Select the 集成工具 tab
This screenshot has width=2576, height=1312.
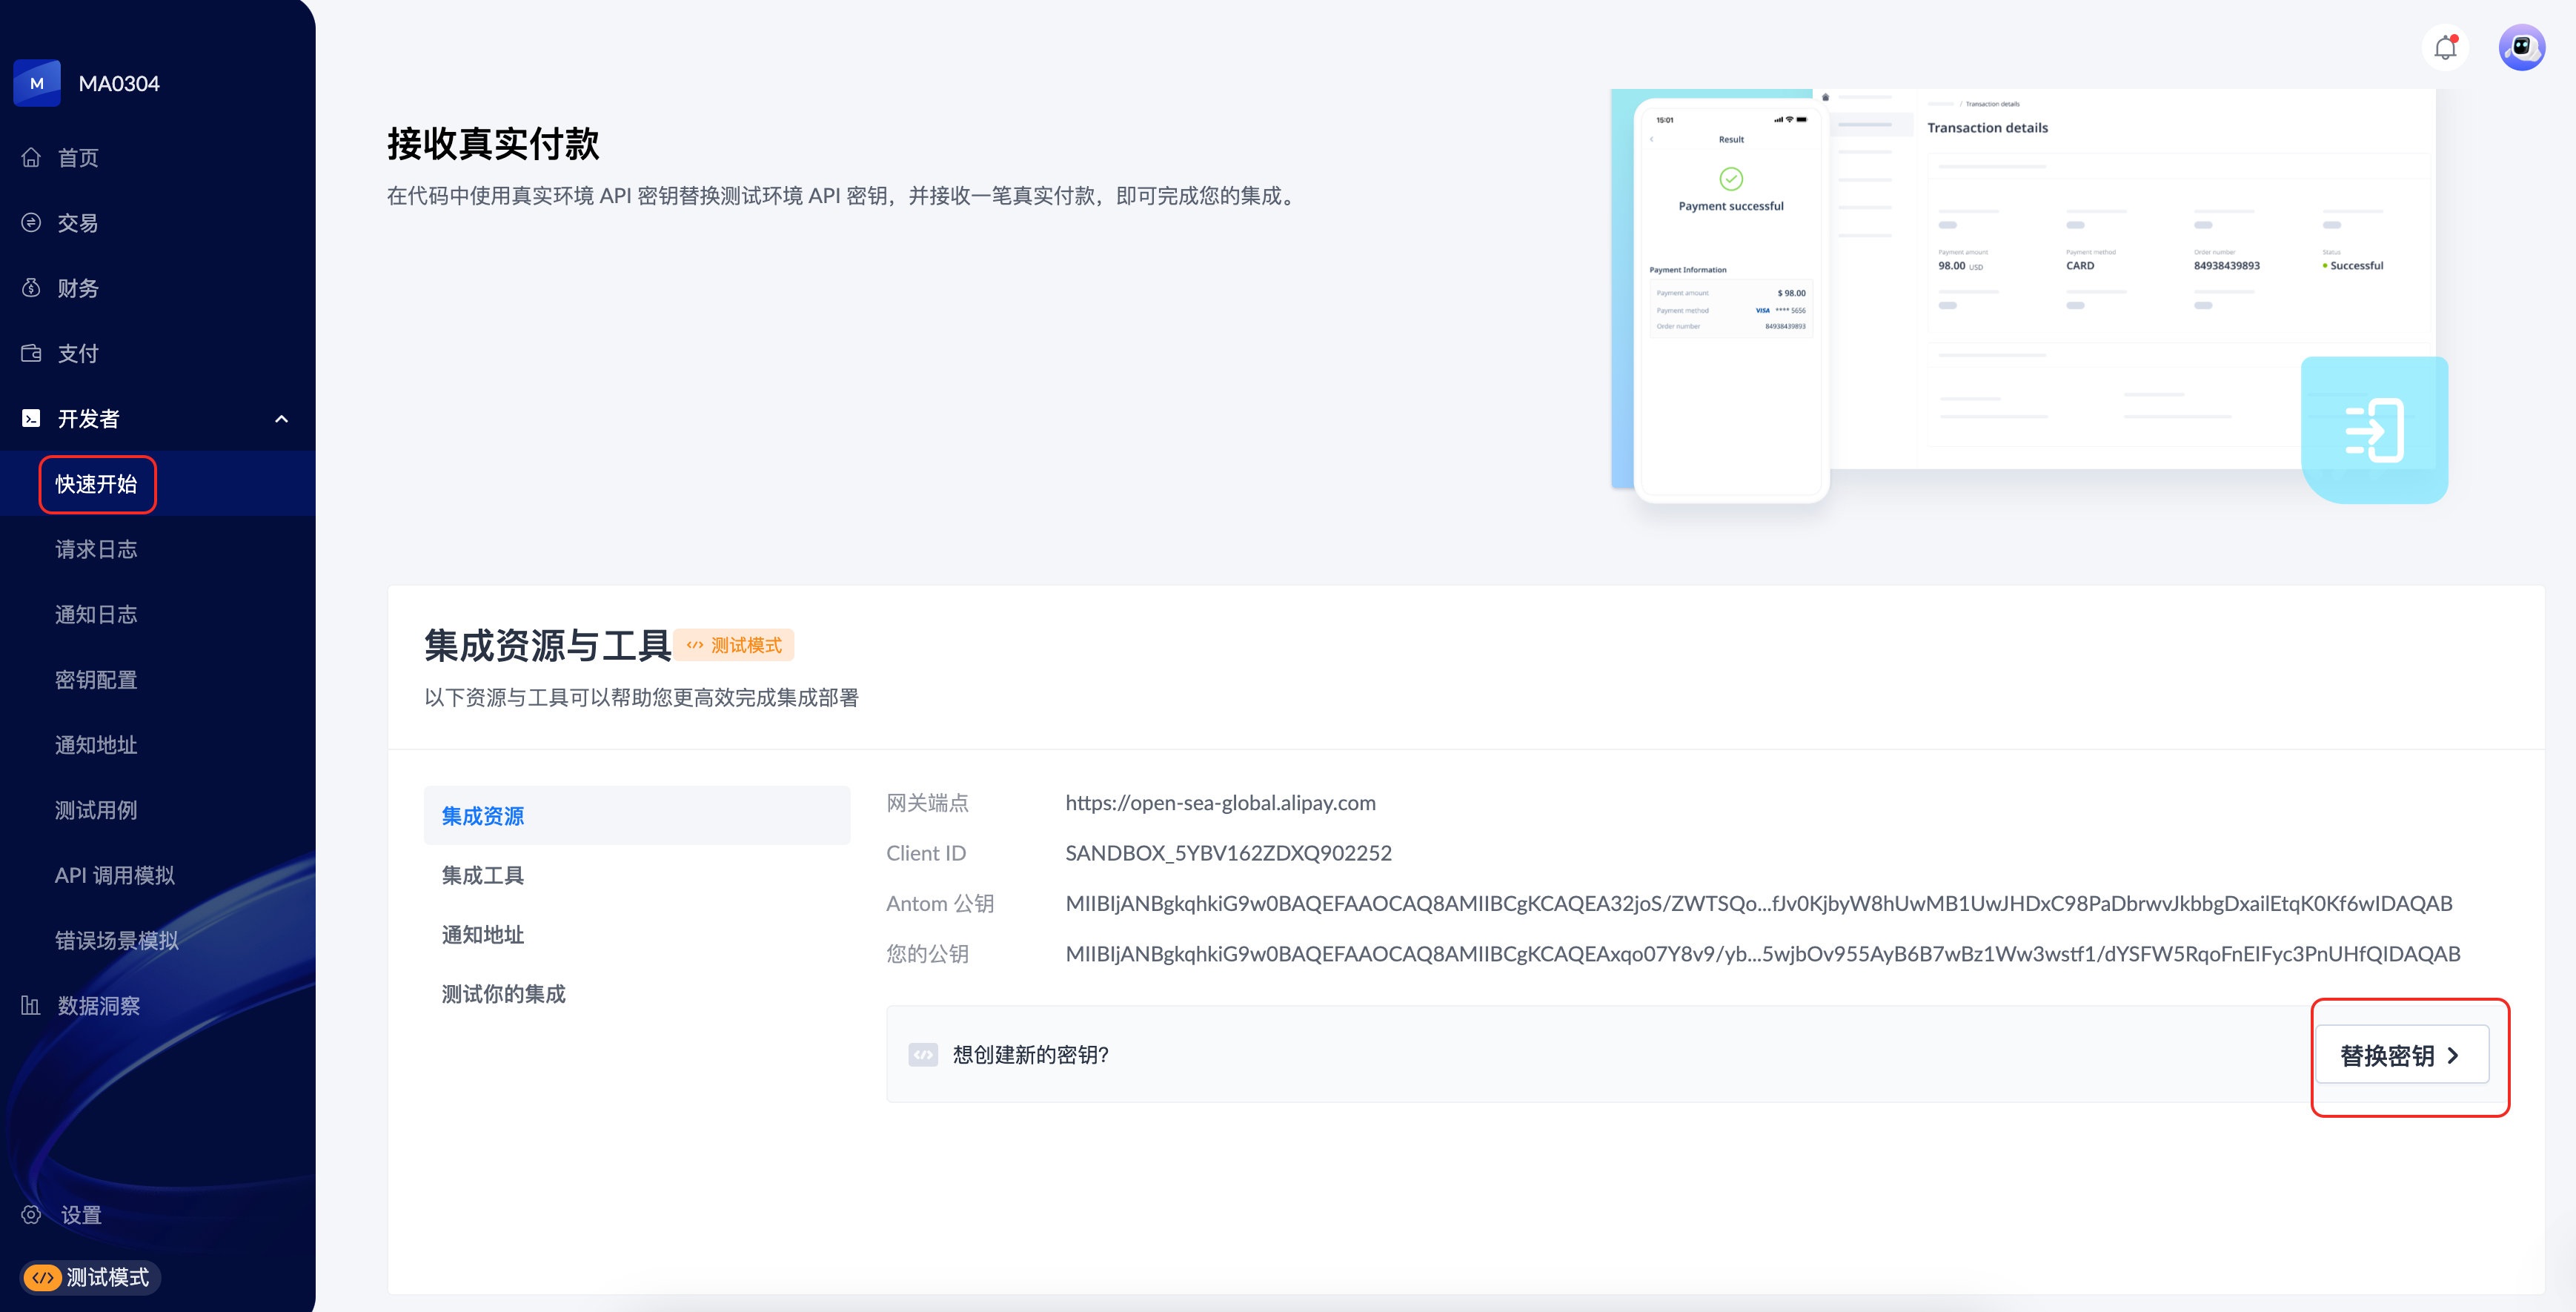[x=483, y=875]
